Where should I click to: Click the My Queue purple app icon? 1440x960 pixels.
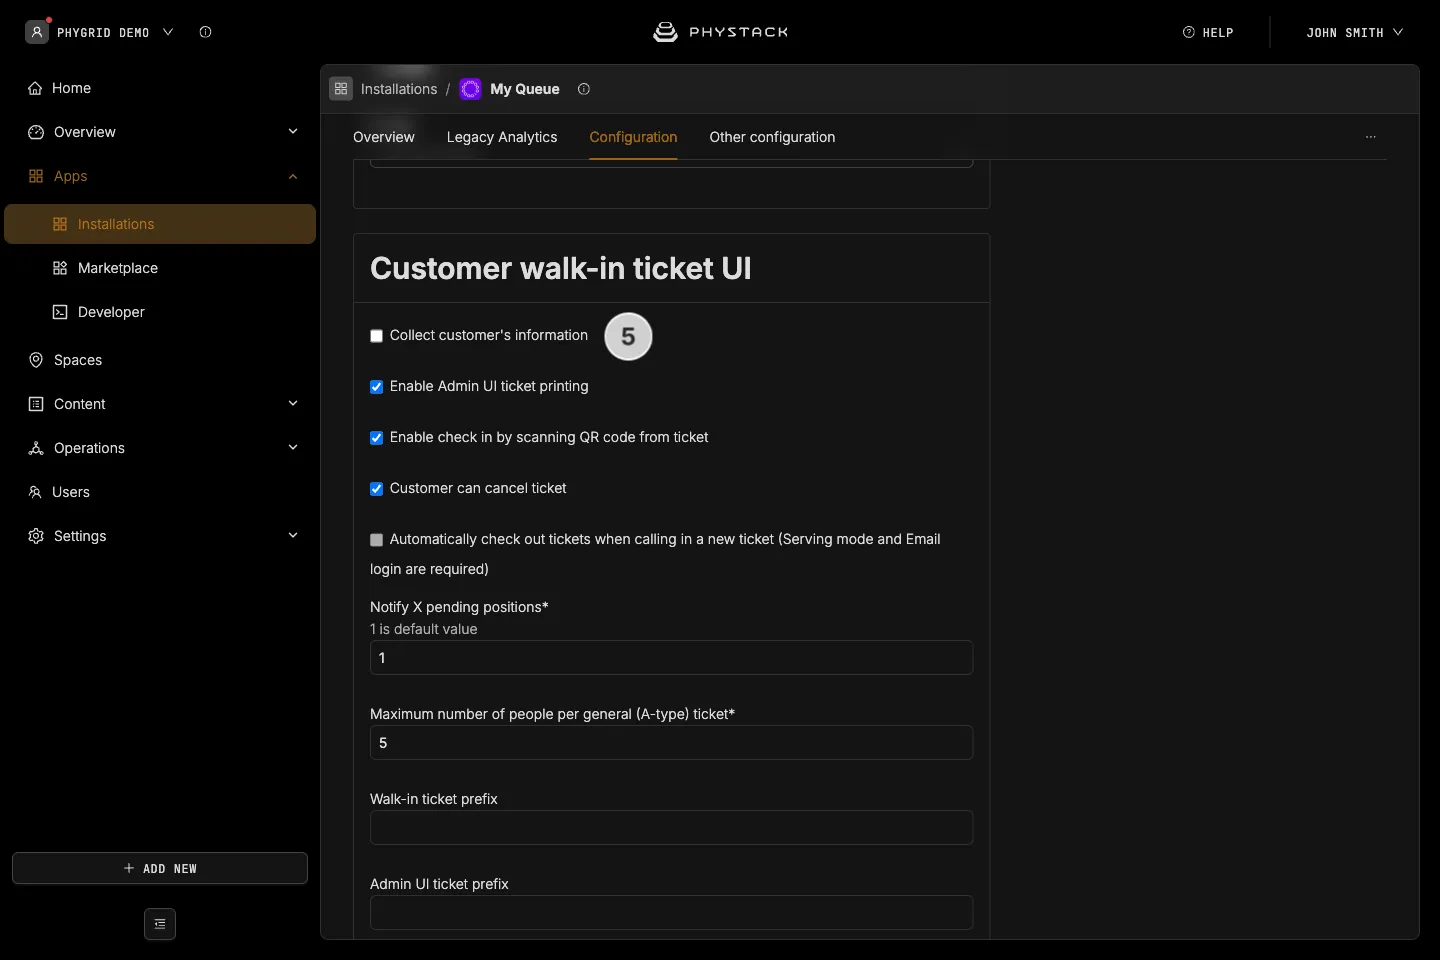(470, 89)
